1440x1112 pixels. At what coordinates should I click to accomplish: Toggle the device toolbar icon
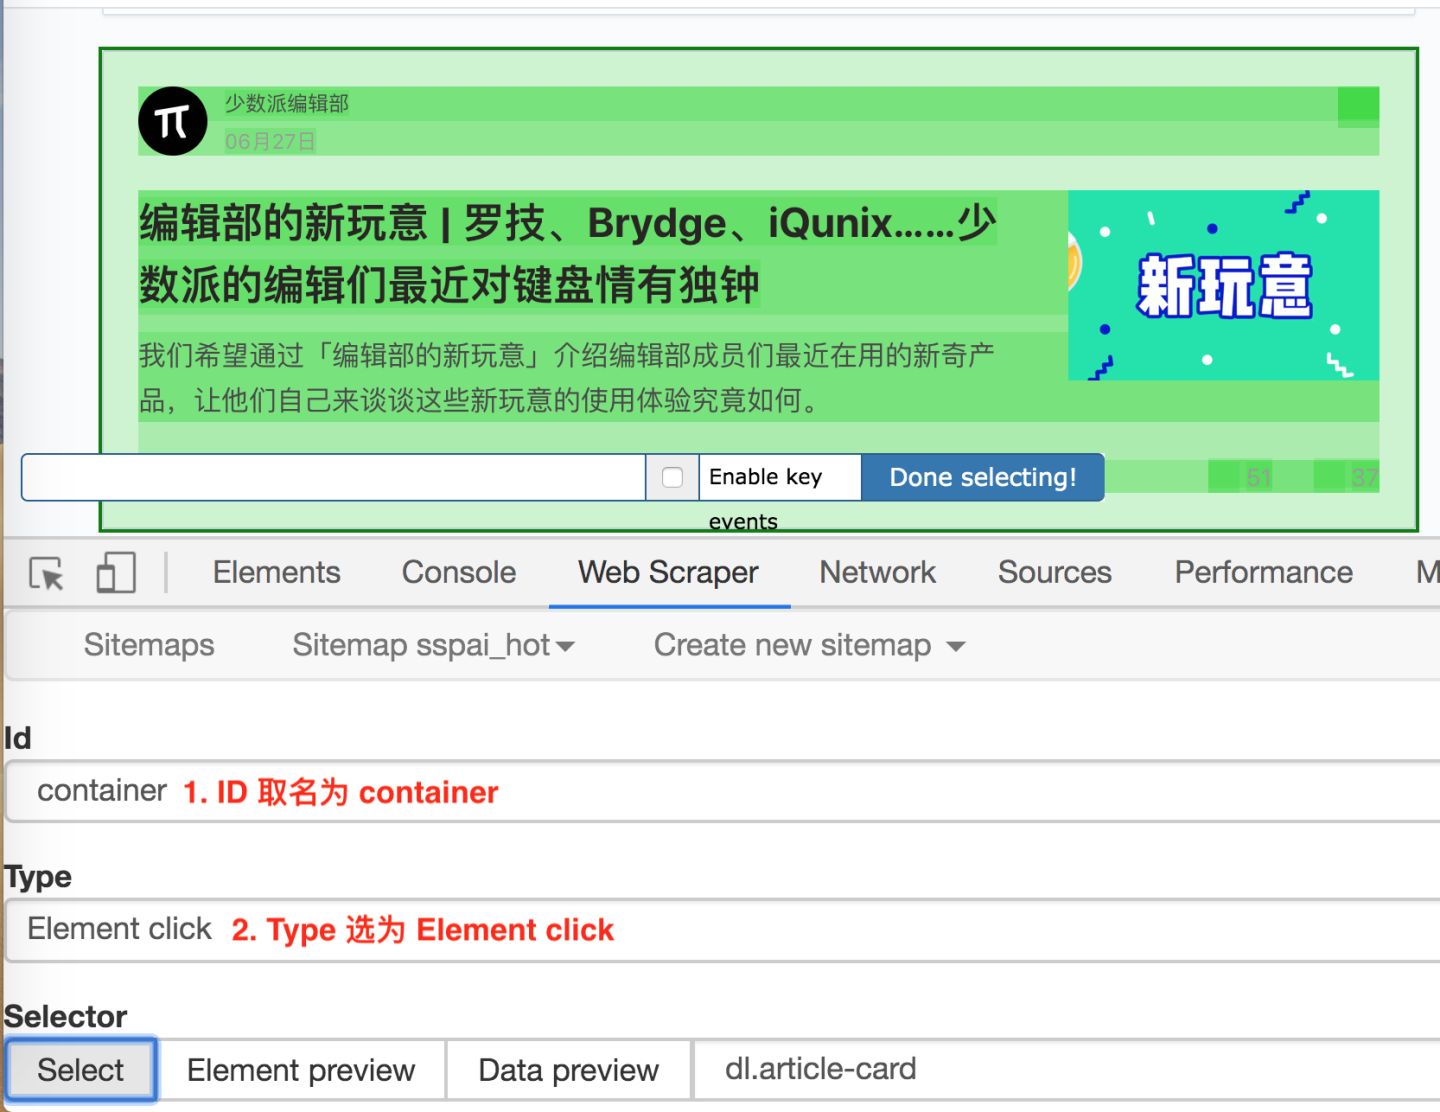[x=116, y=573]
